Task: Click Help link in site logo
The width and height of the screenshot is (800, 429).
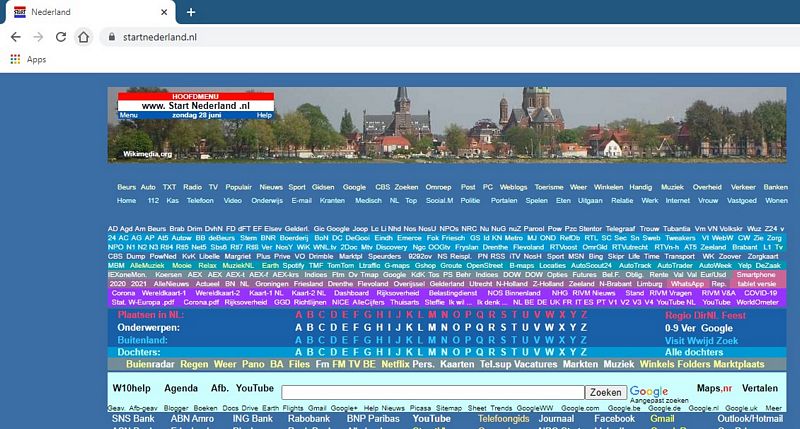Action: click(x=264, y=115)
